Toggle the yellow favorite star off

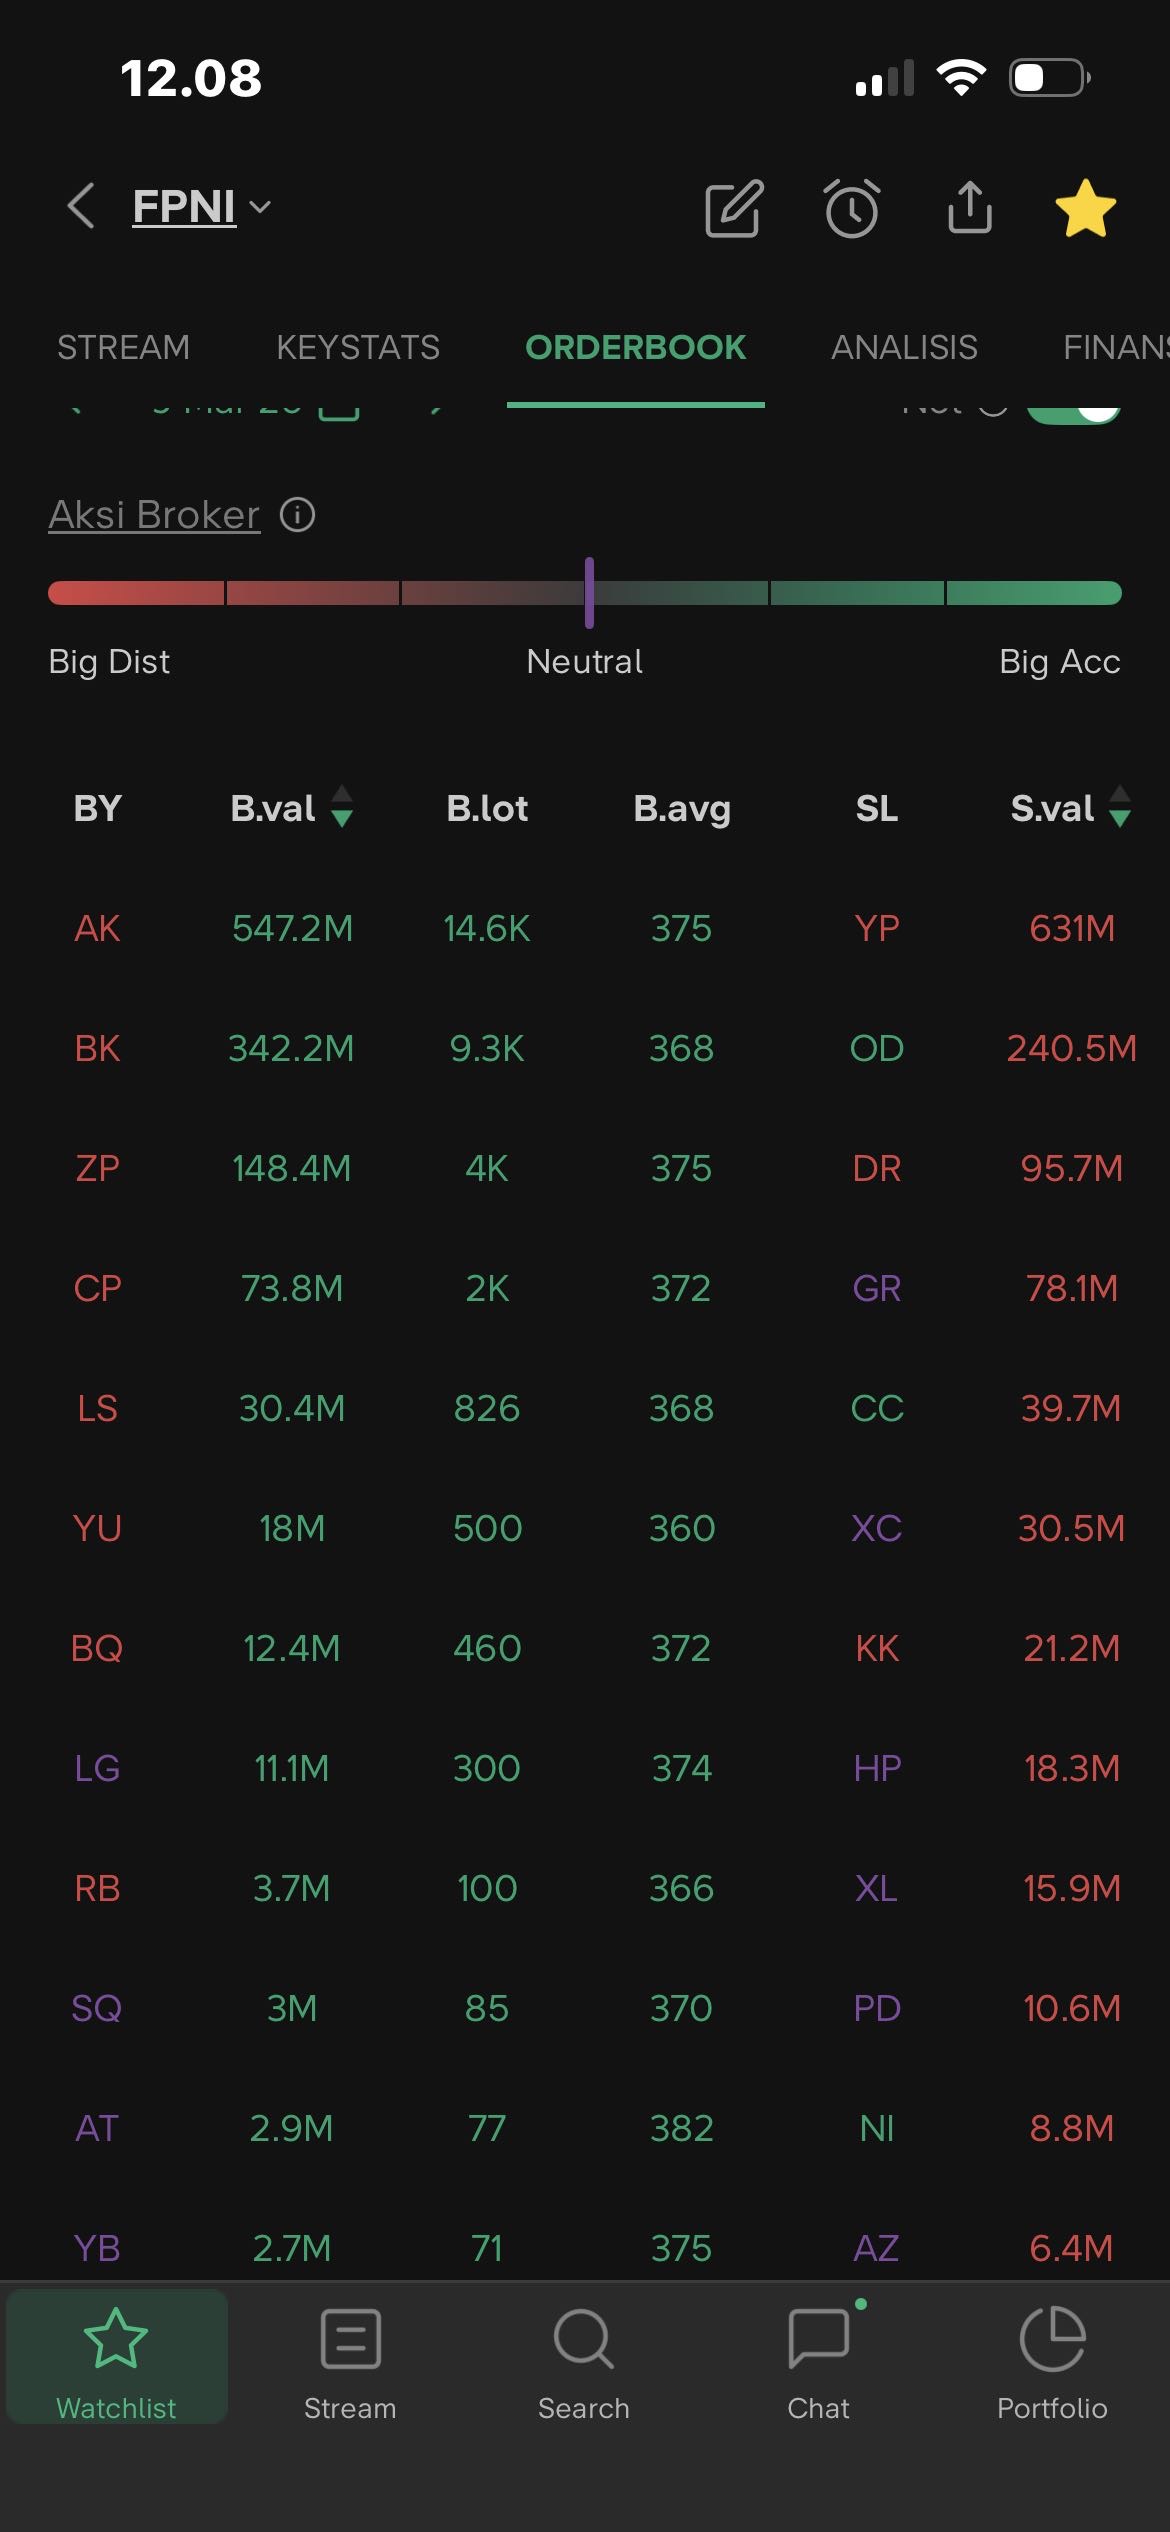(1085, 209)
